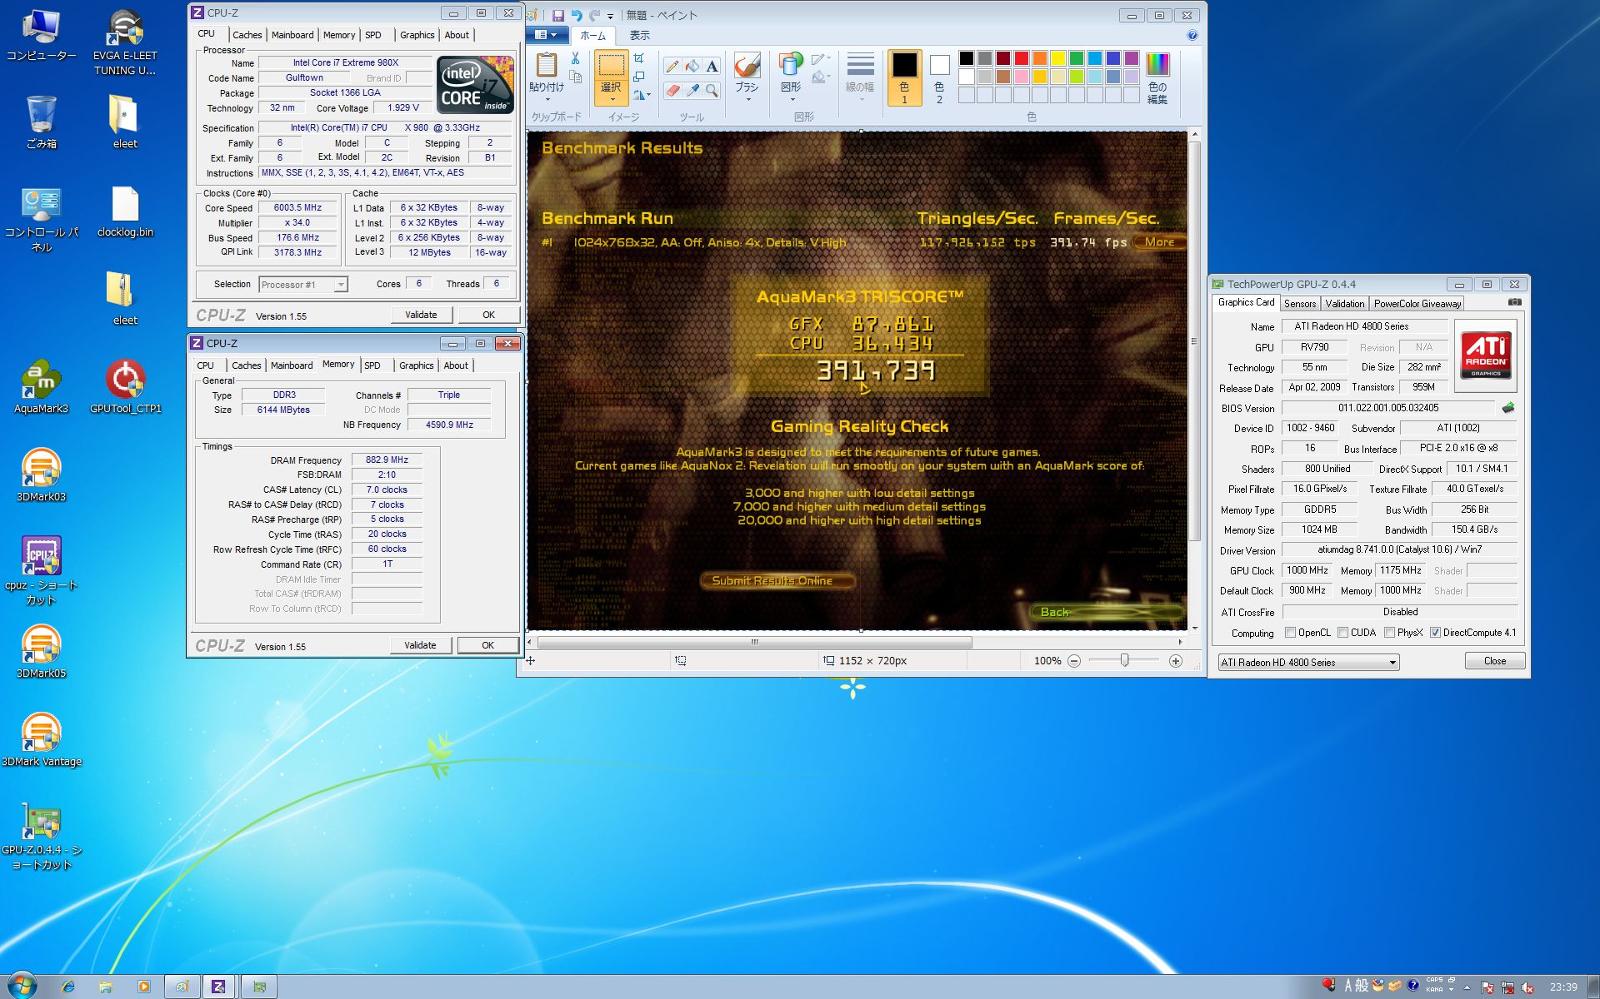Toggle OpenCL checkbox in GPU-Z
The image size is (1600, 999).
1290,633
